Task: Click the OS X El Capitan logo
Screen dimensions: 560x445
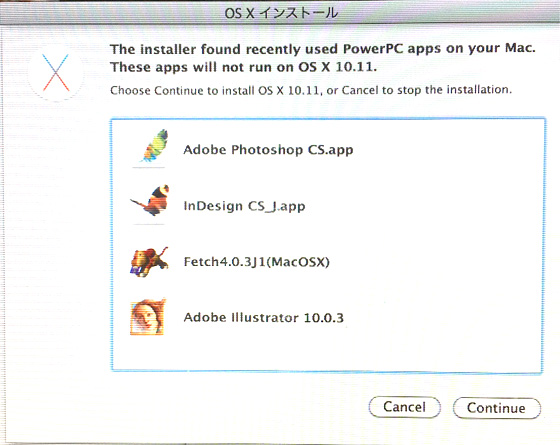Action: [x=56, y=73]
